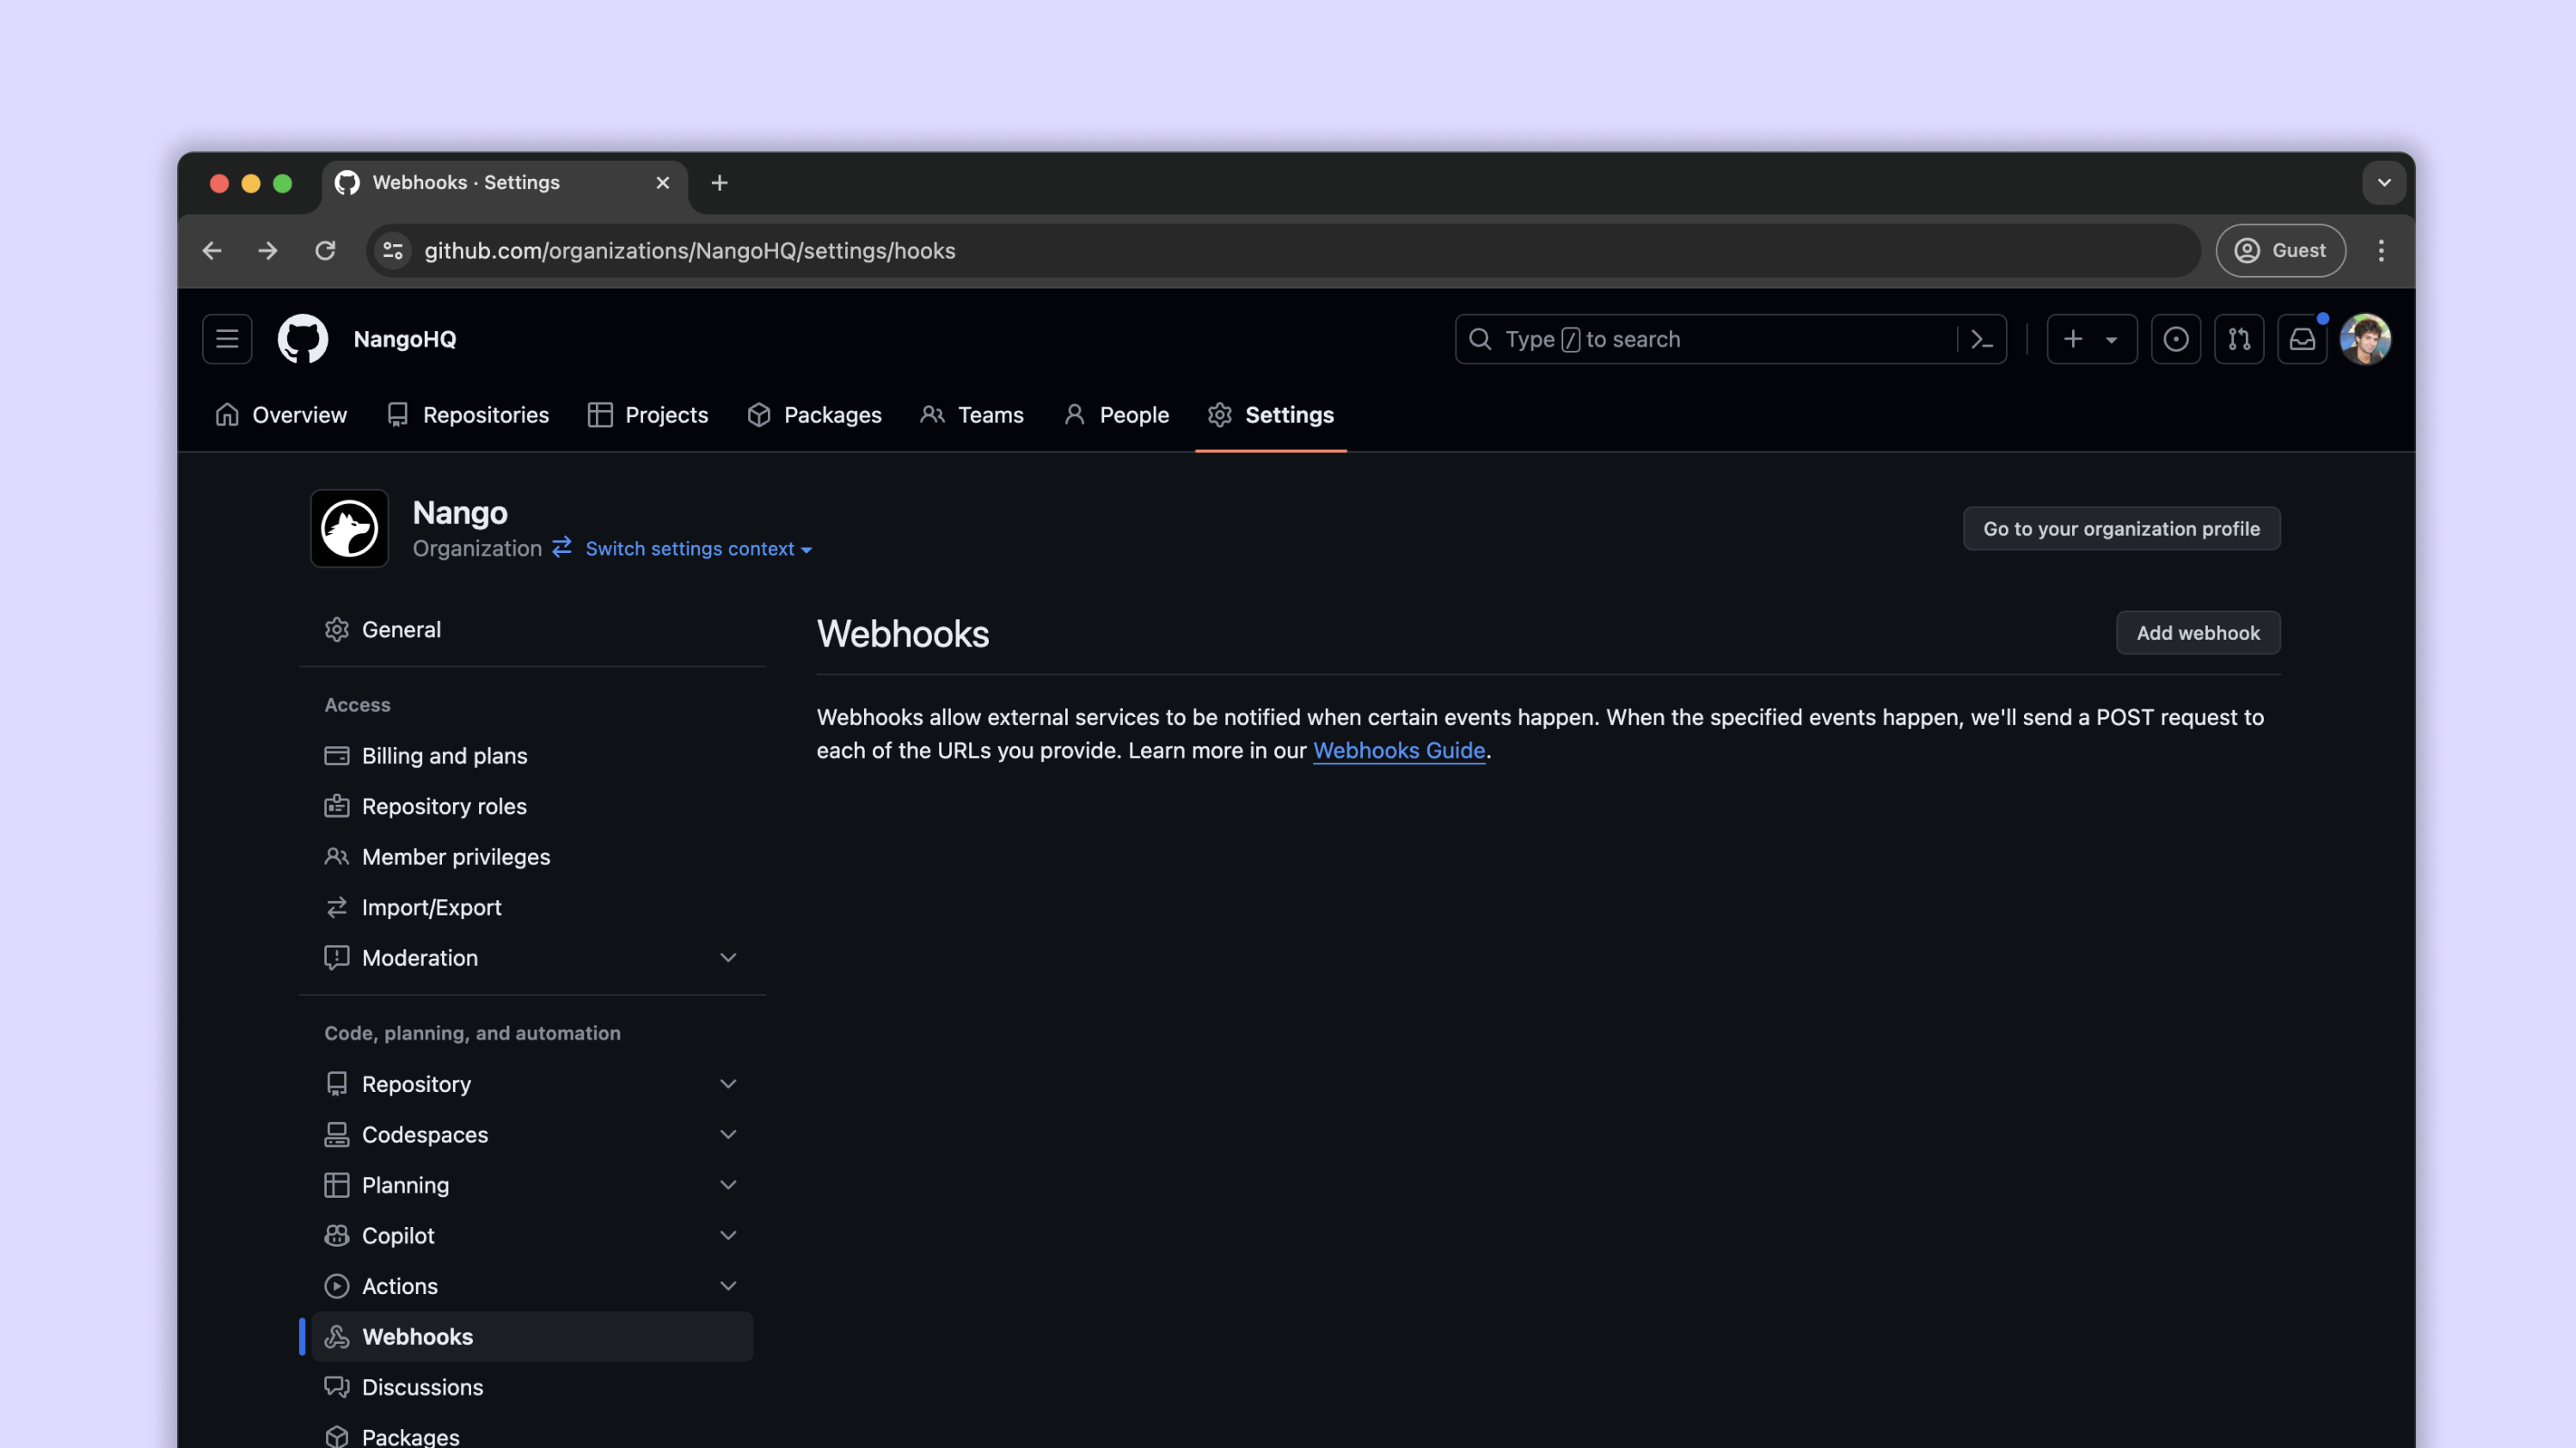Click the Codespaces icon in sidebar
The width and height of the screenshot is (2576, 1448).
click(x=337, y=1134)
